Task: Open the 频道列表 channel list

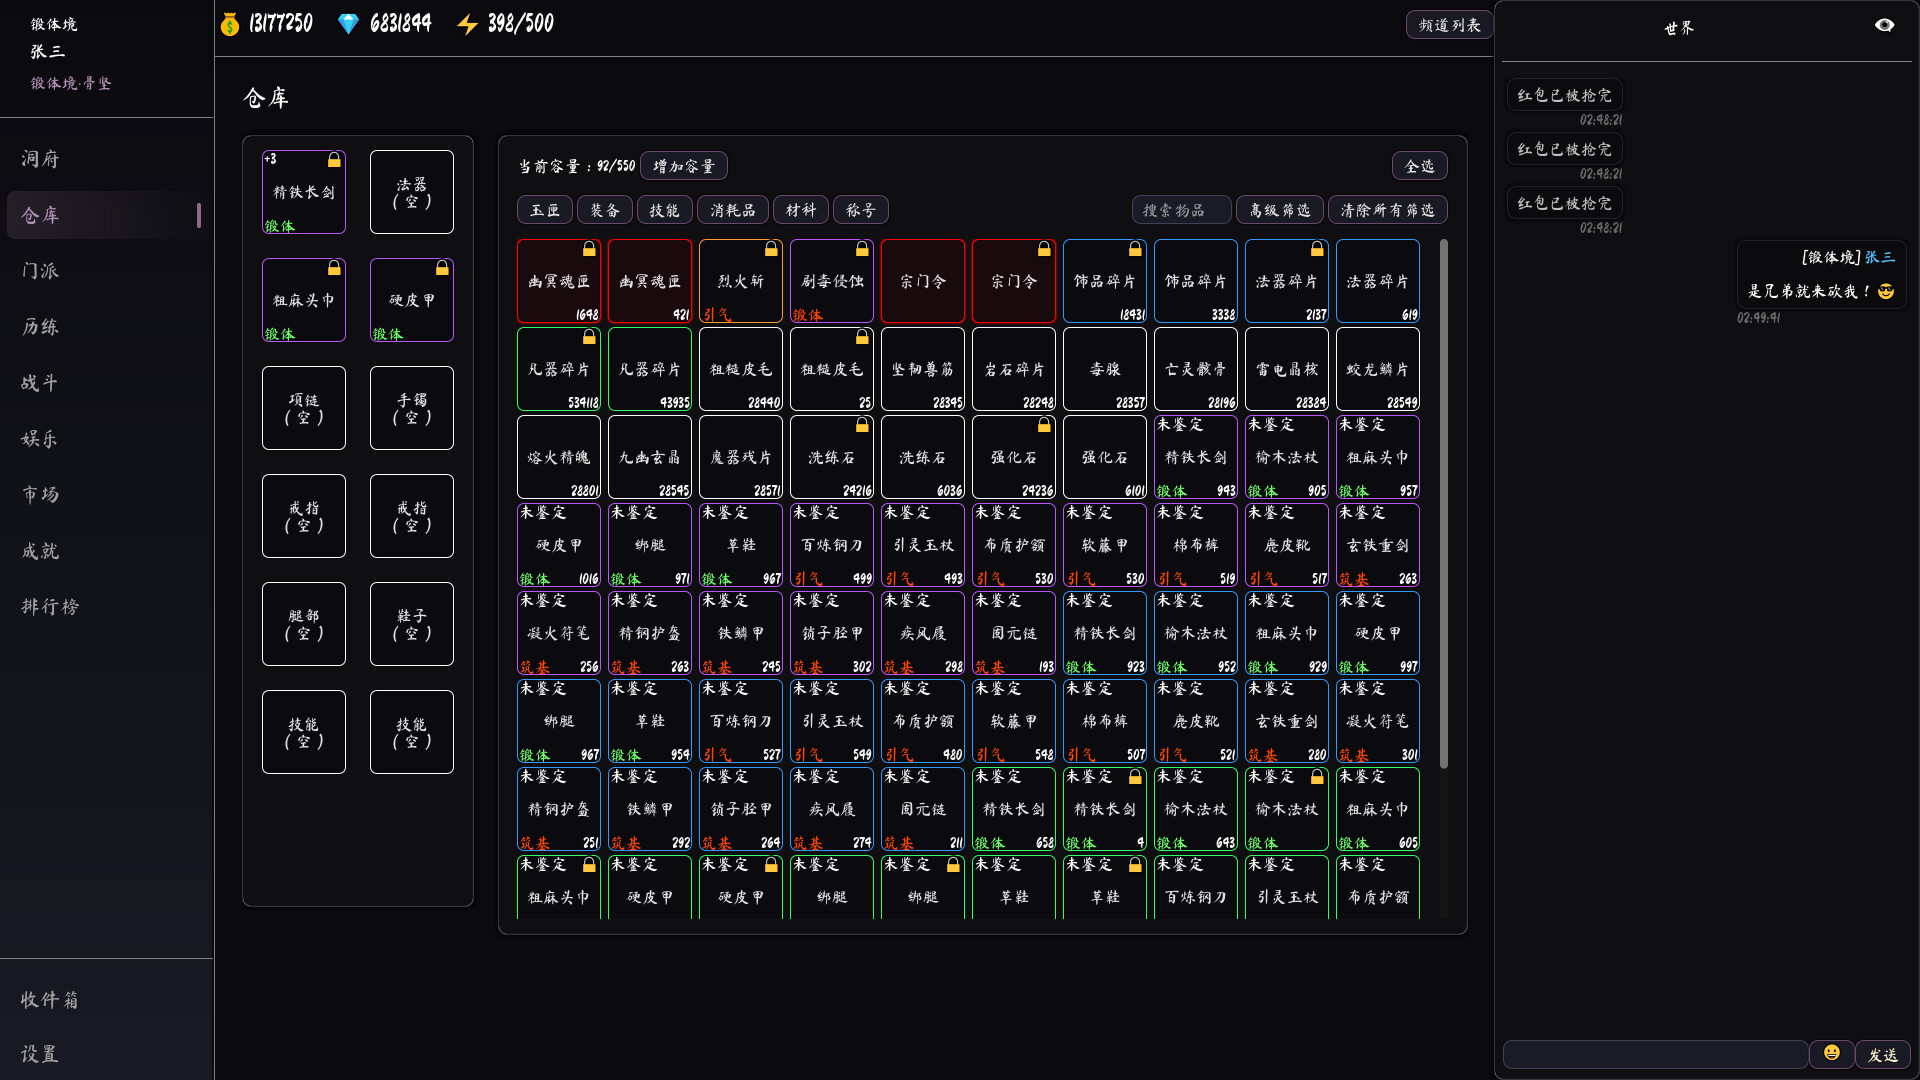Action: pos(1448,24)
